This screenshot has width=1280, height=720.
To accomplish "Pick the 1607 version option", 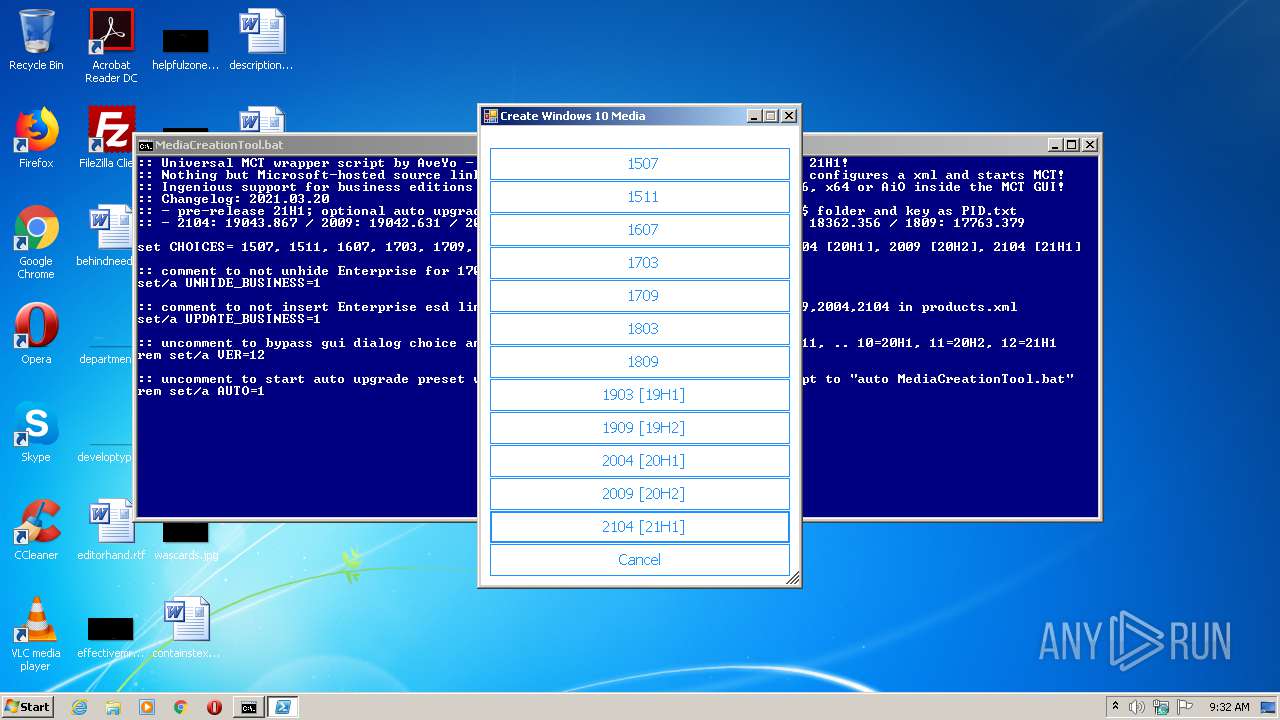I will coord(640,230).
